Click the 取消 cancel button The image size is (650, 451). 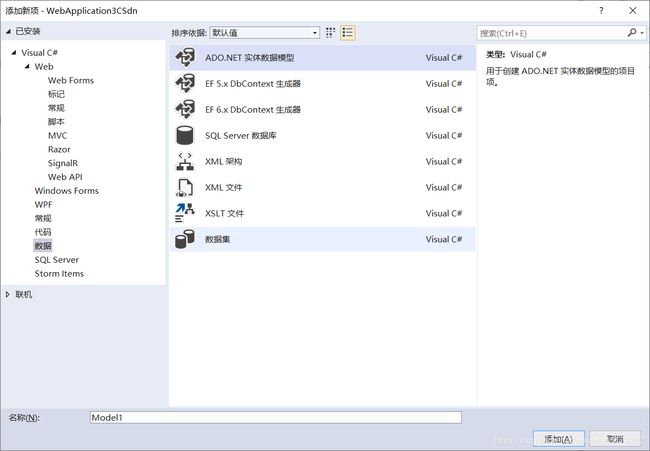615,439
